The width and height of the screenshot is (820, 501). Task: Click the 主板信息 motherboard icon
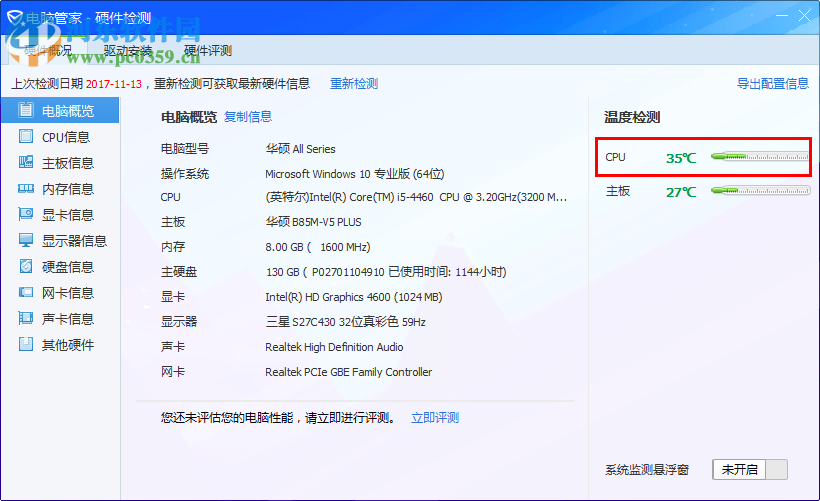[26, 162]
